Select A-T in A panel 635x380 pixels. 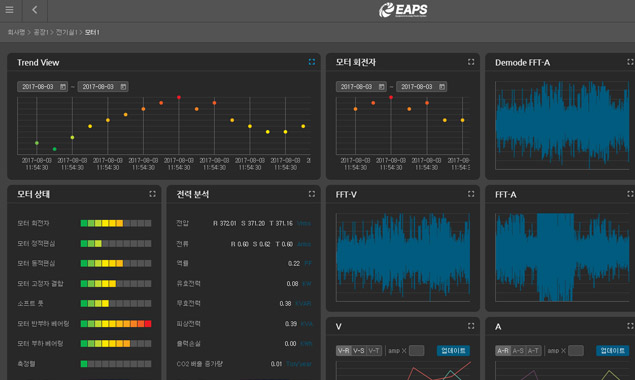coord(533,351)
